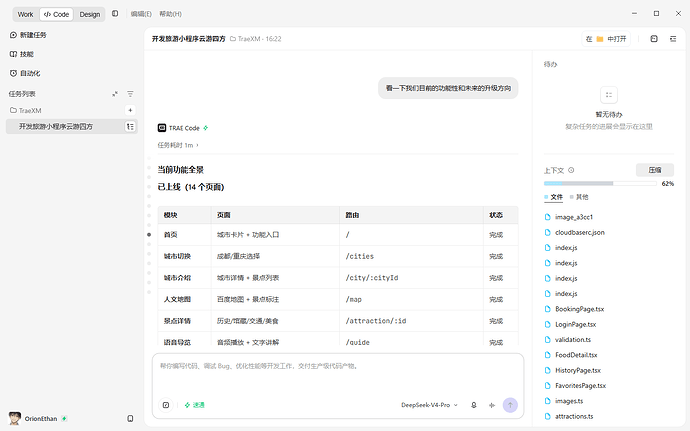Click the clock icon beside 自动化
This screenshot has width=690, height=431.
(13, 73)
